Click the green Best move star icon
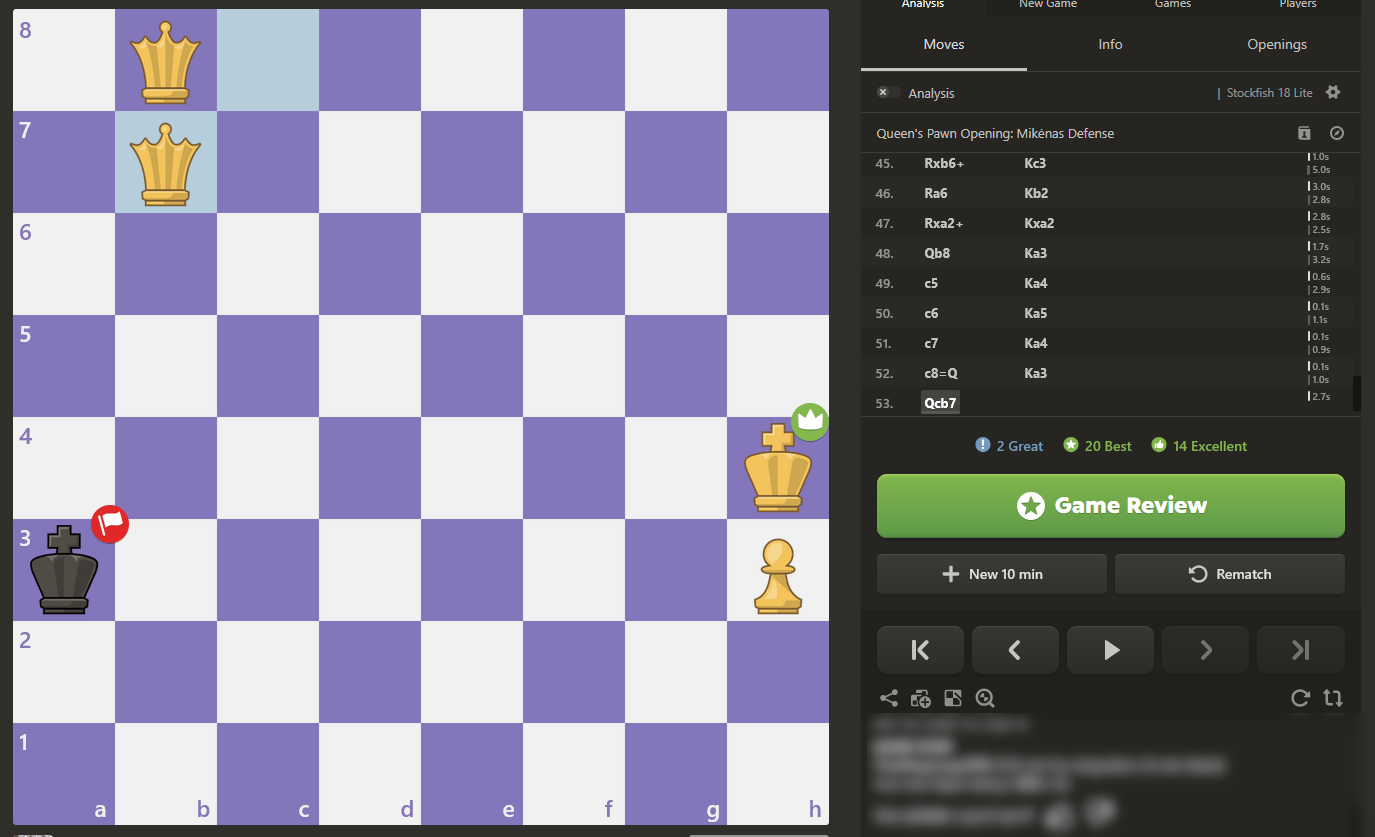This screenshot has width=1375, height=837. point(1071,446)
